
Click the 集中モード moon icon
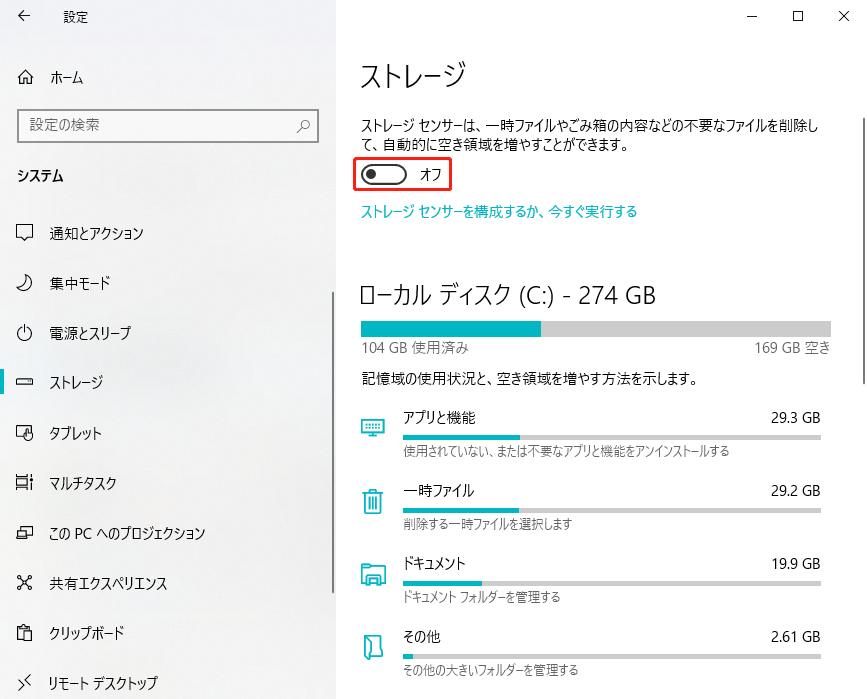point(26,283)
